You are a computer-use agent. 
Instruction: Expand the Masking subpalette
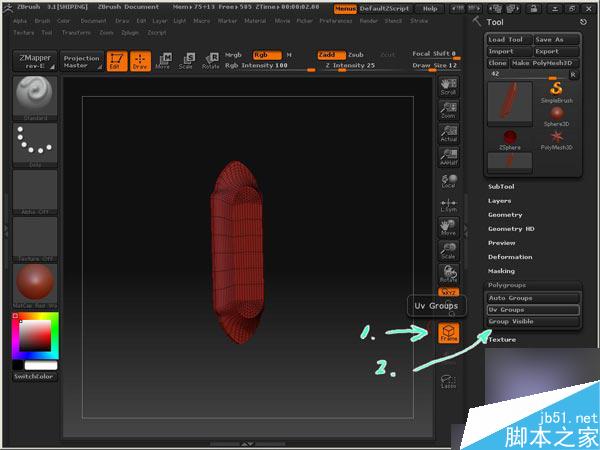(501, 271)
